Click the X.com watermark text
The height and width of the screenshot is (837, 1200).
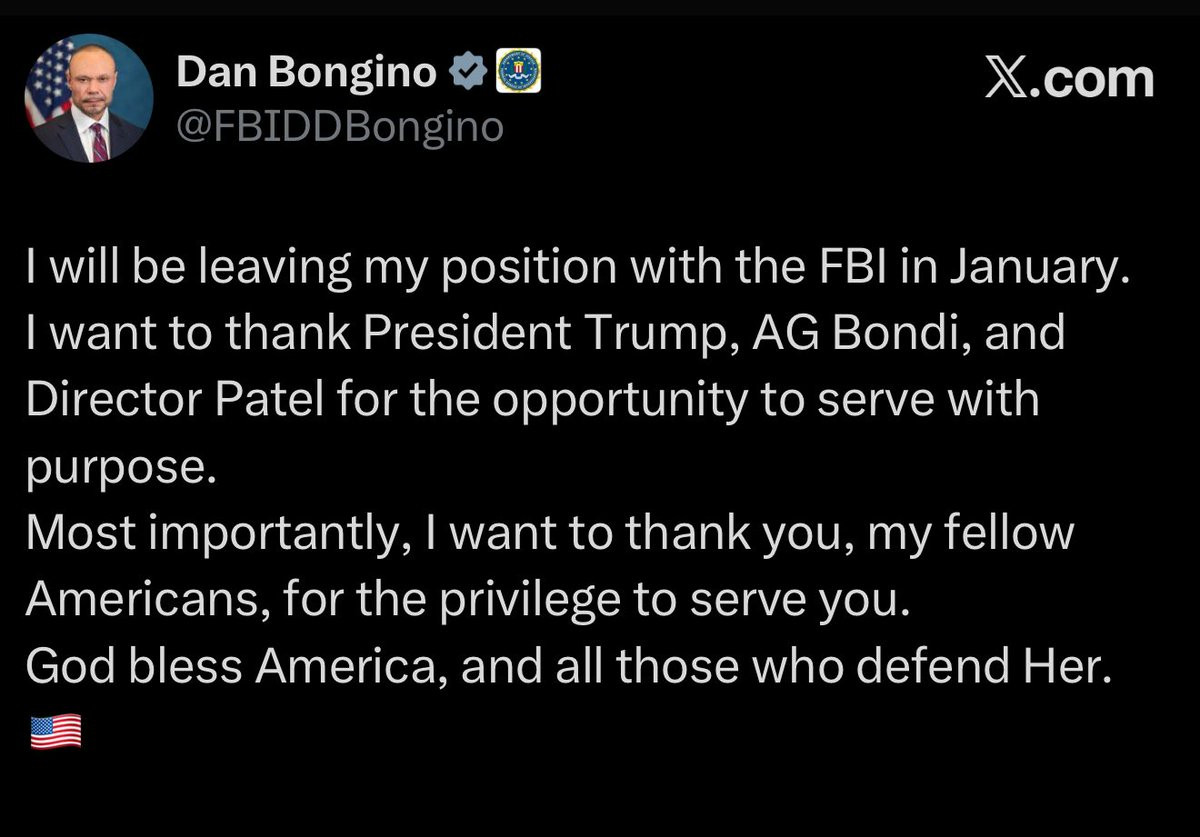point(1069,79)
